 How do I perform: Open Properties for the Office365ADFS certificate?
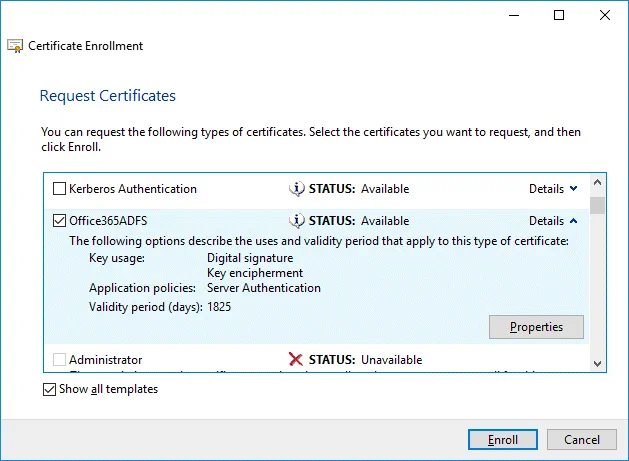[x=536, y=327]
